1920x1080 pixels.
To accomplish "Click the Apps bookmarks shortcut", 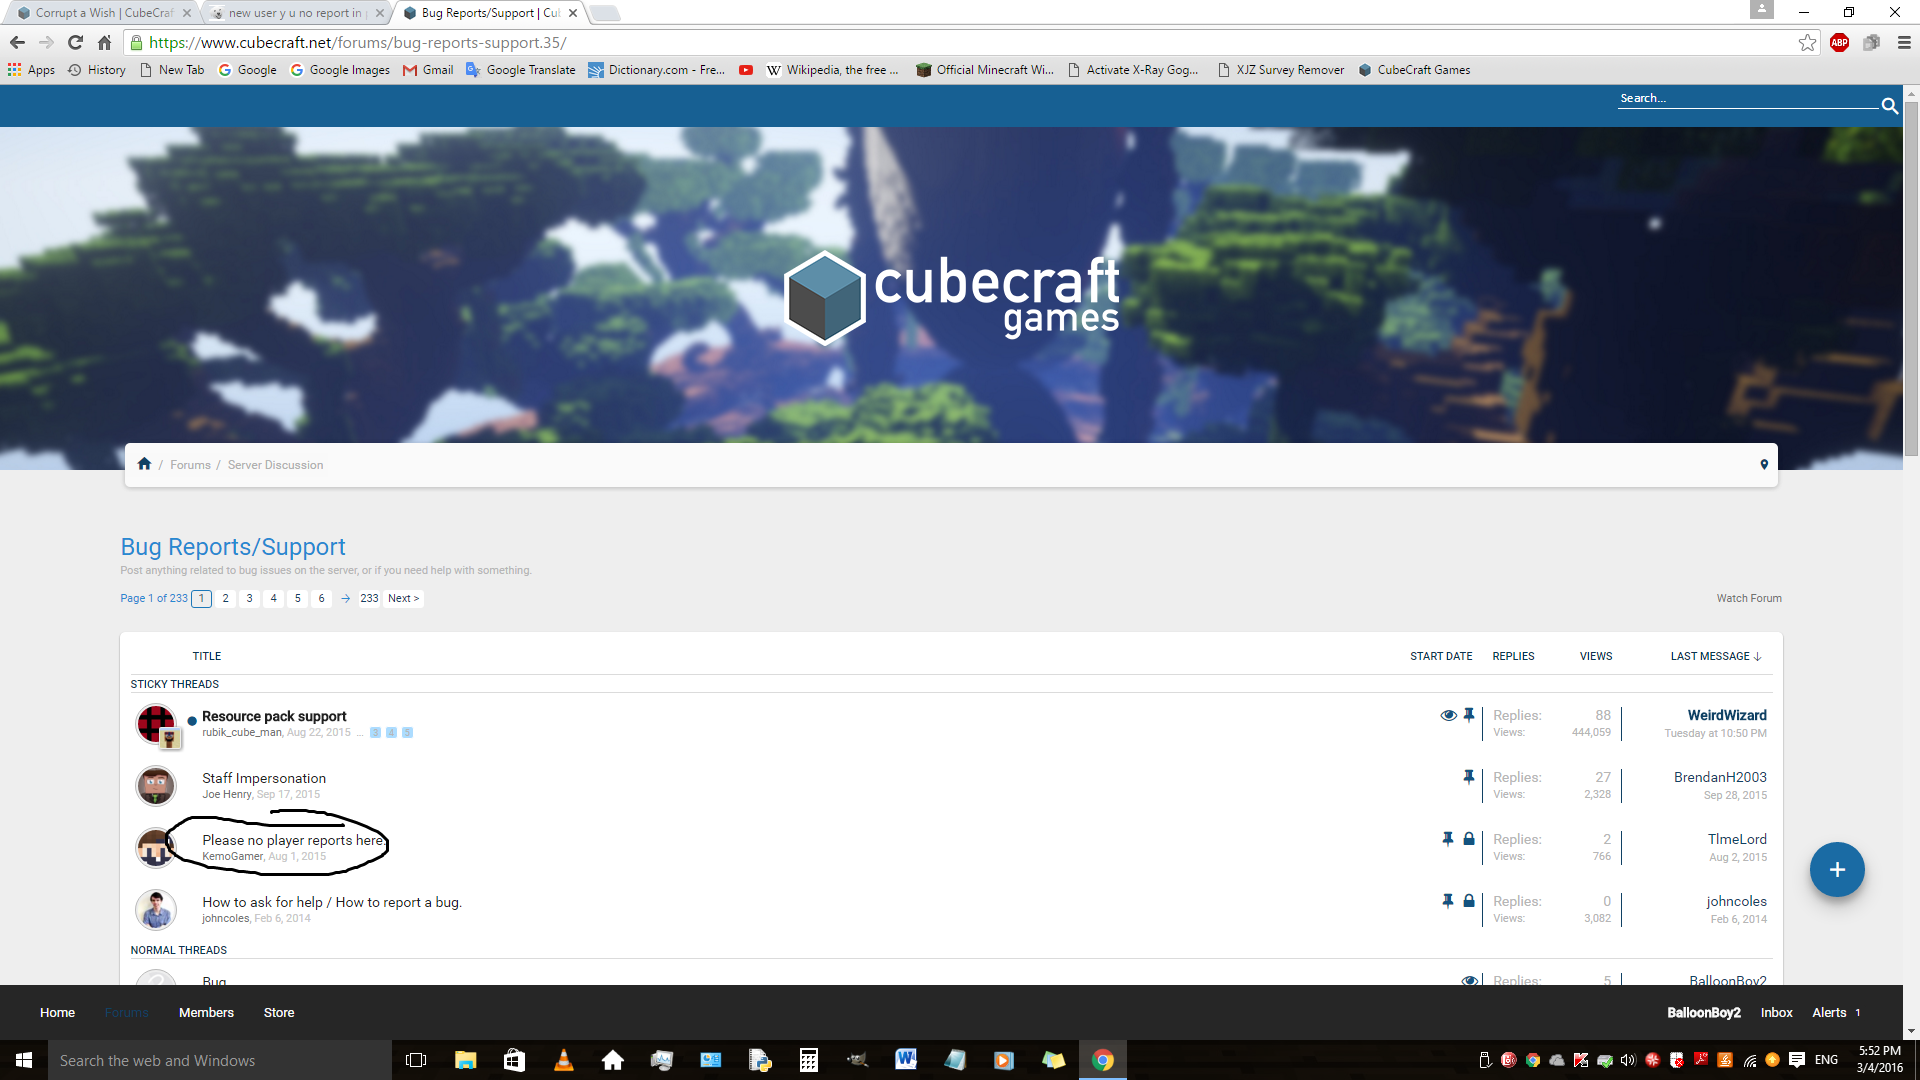I will 31,70.
